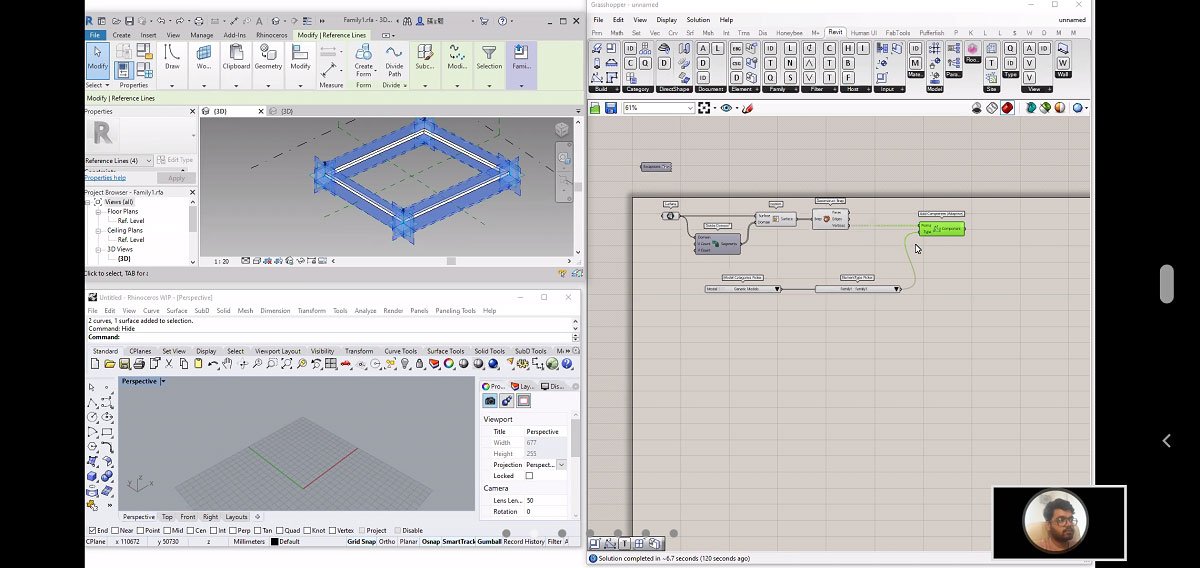Open the Grasshopper zoom percentage dropdown
Image resolution: width=1200 pixels, height=568 pixels.
[x=689, y=108]
